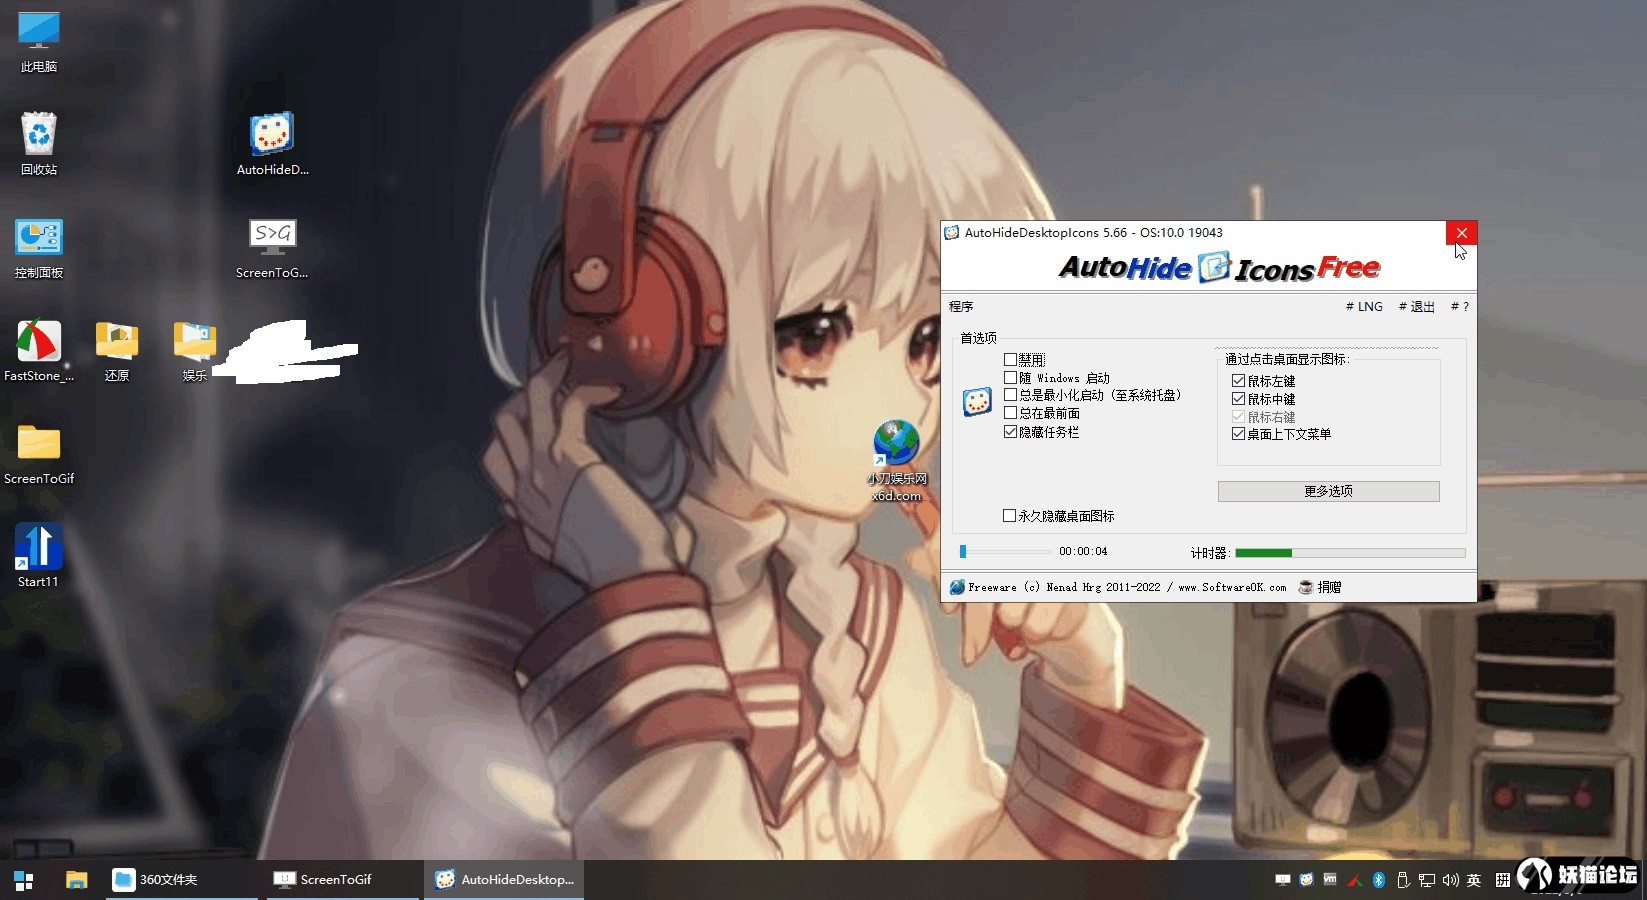The image size is (1647, 900).
Task: Open the # ? help menu
Action: pos(1460,307)
